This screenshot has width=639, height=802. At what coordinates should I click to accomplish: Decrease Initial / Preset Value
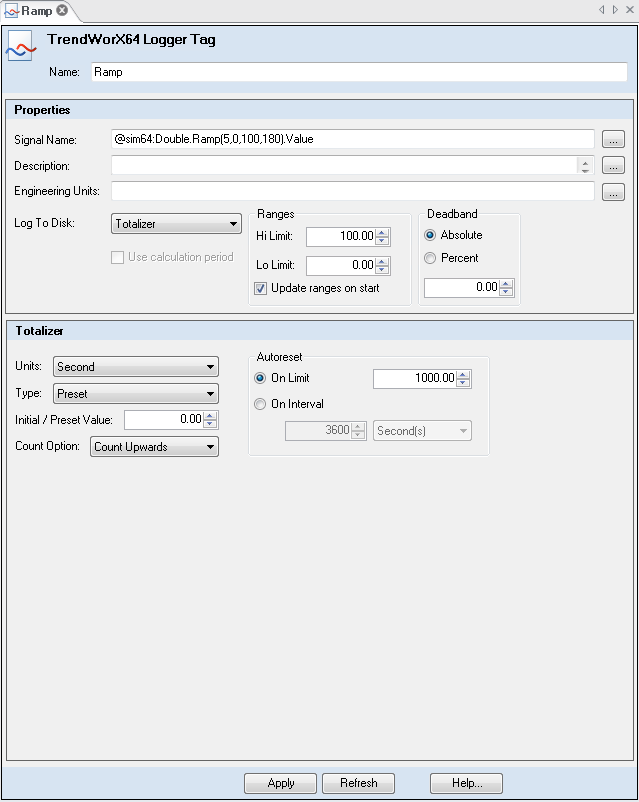[x=210, y=425]
